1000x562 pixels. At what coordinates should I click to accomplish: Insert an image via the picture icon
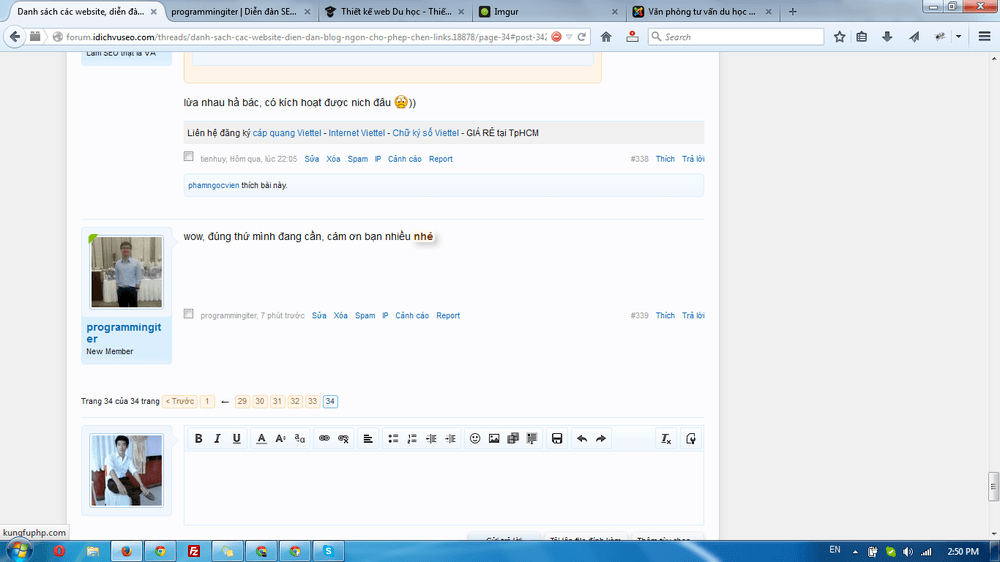coord(494,438)
